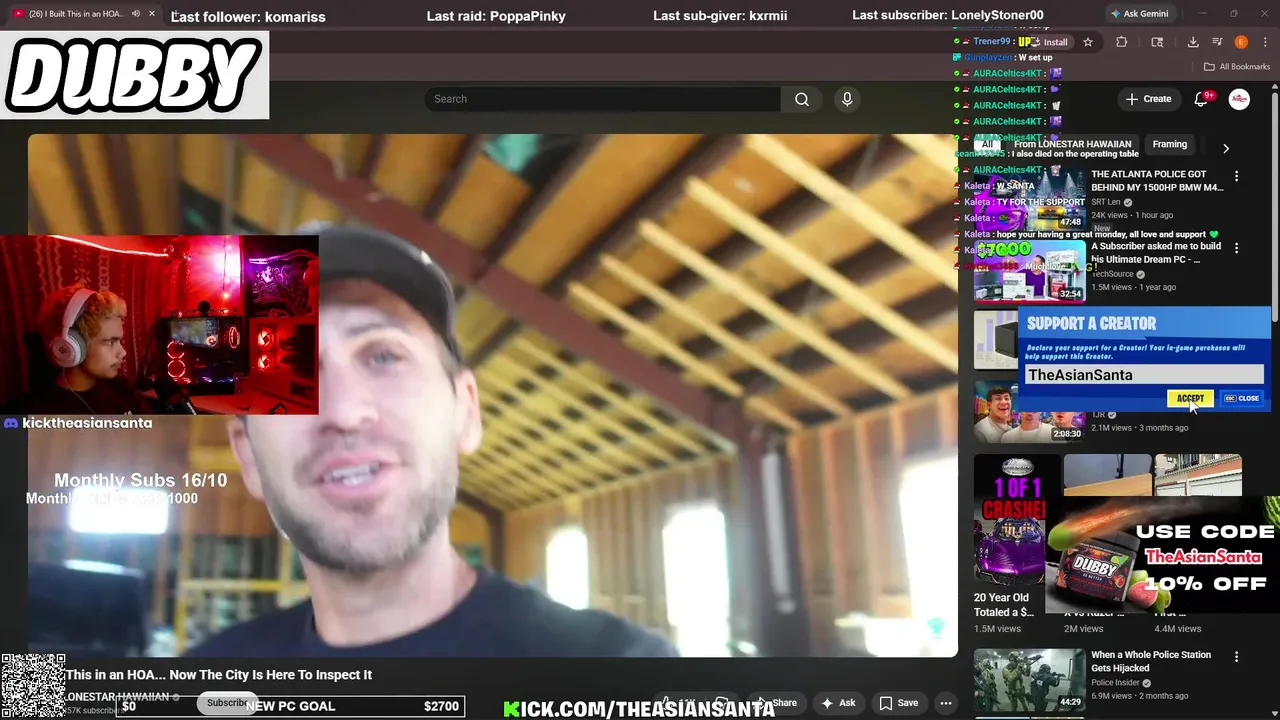Viewport: 1280px width, 720px height.
Task: Subscribe to the LONESTAR HAWAIIAN channel
Action: point(227,703)
